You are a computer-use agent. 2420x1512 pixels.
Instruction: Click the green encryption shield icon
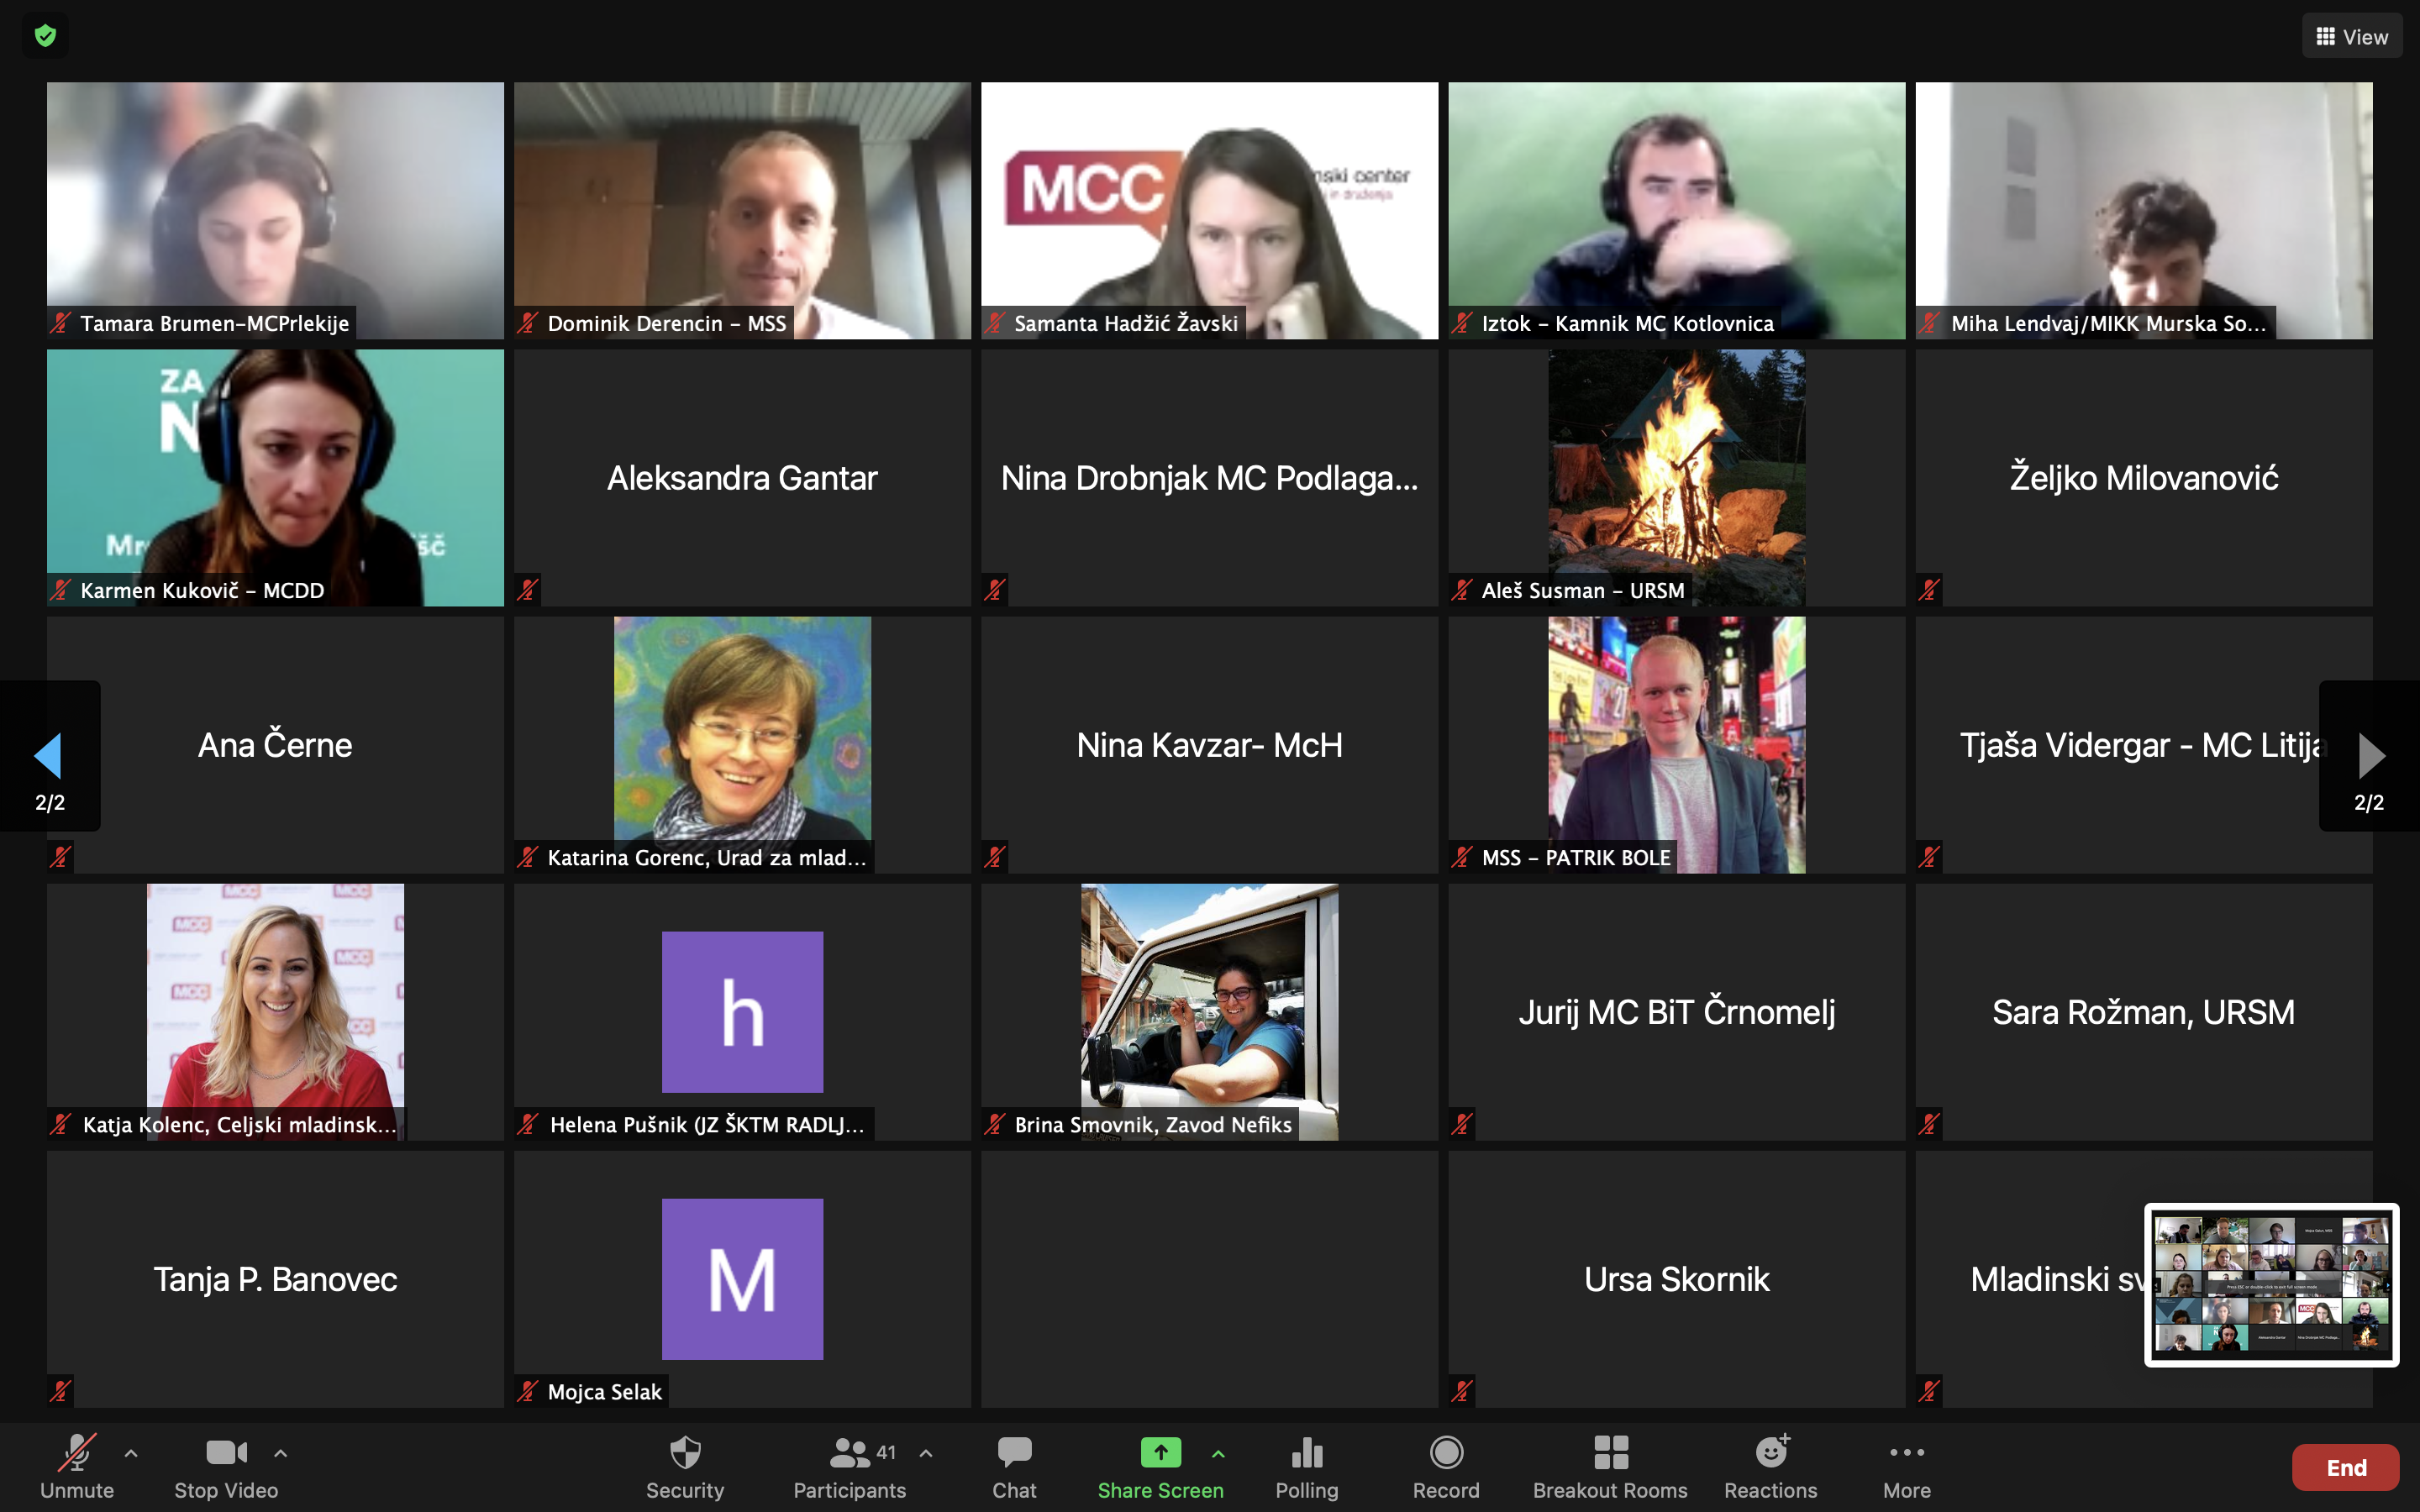[x=45, y=36]
